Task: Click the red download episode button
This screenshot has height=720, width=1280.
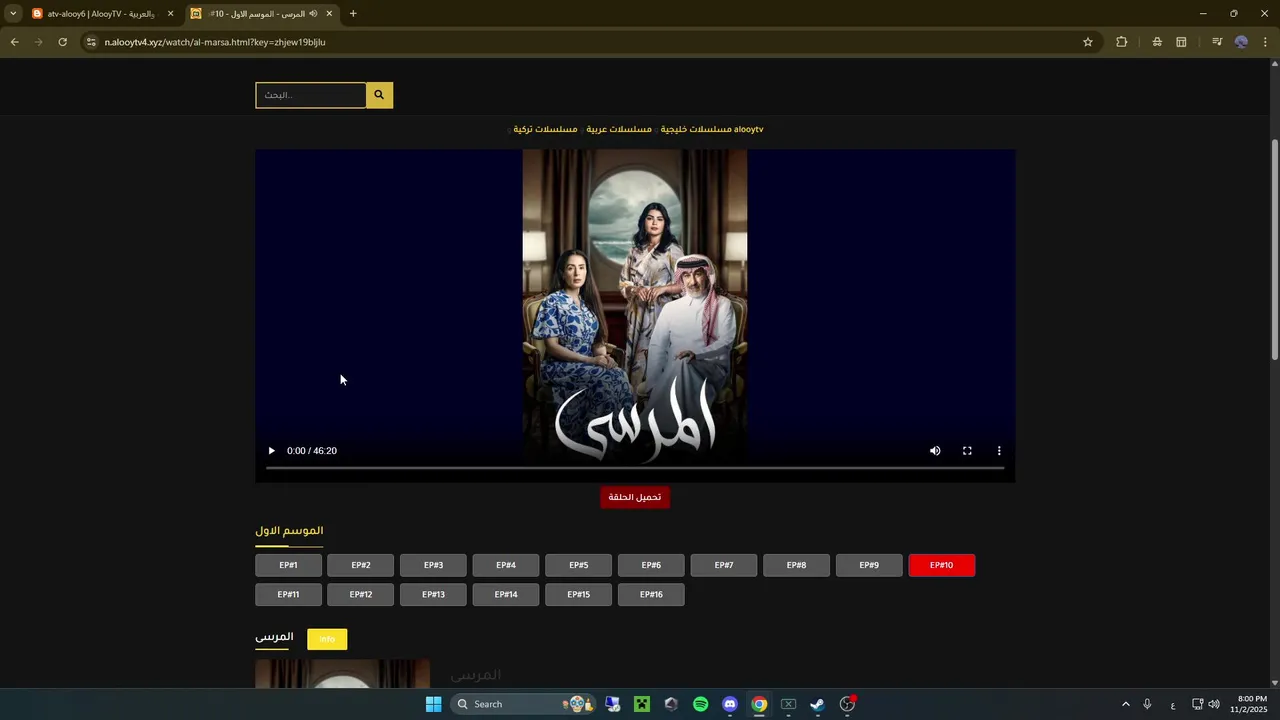Action: tap(635, 497)
